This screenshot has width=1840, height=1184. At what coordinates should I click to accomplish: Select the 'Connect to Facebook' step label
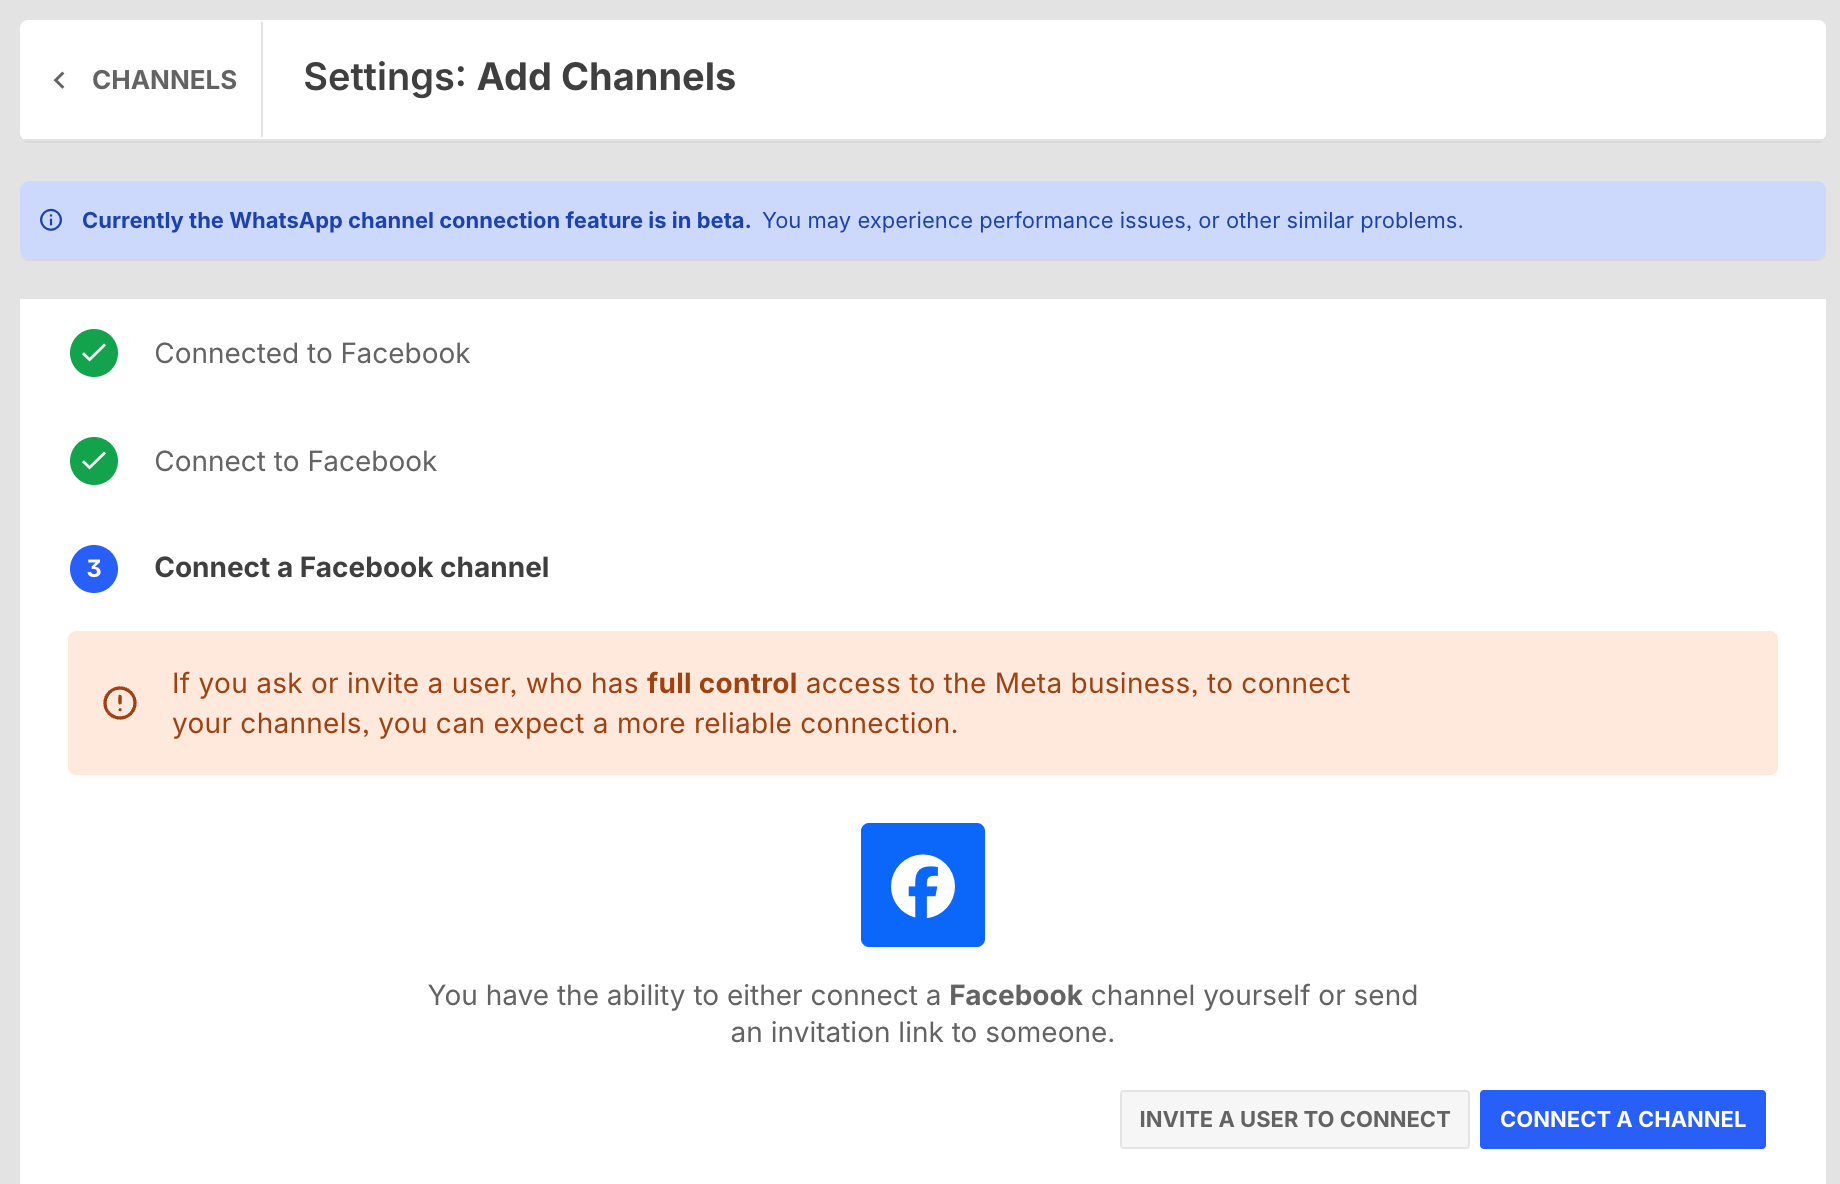click(295, 461)
